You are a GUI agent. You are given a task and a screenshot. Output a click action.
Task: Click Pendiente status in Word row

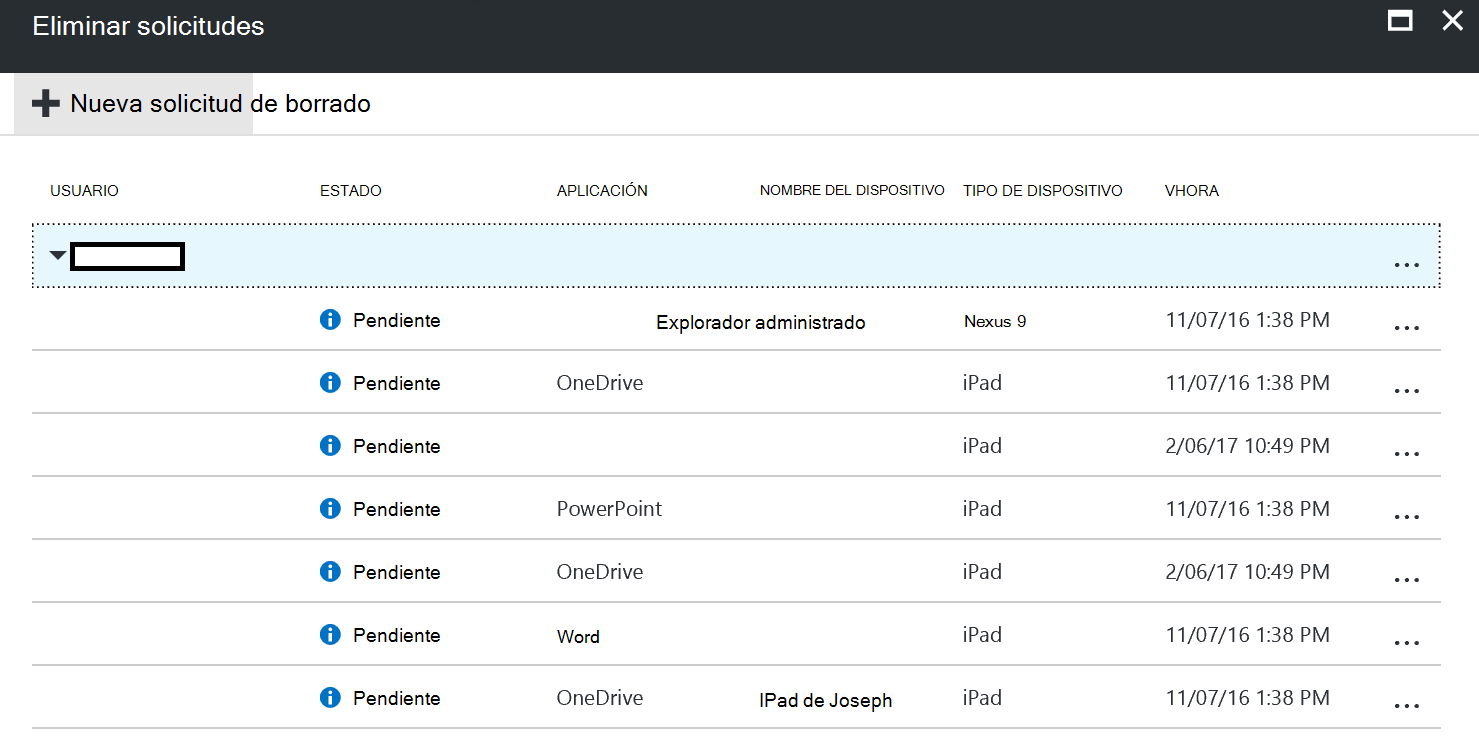click(x=397, y=635)
